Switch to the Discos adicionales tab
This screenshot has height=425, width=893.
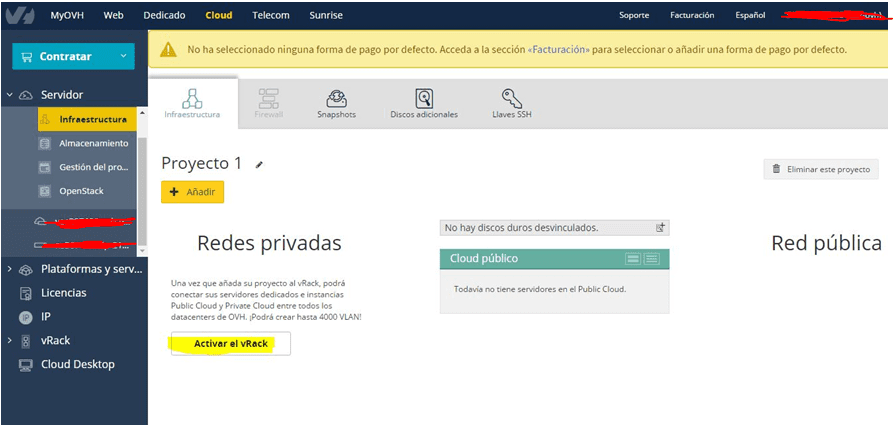(424, 104)
